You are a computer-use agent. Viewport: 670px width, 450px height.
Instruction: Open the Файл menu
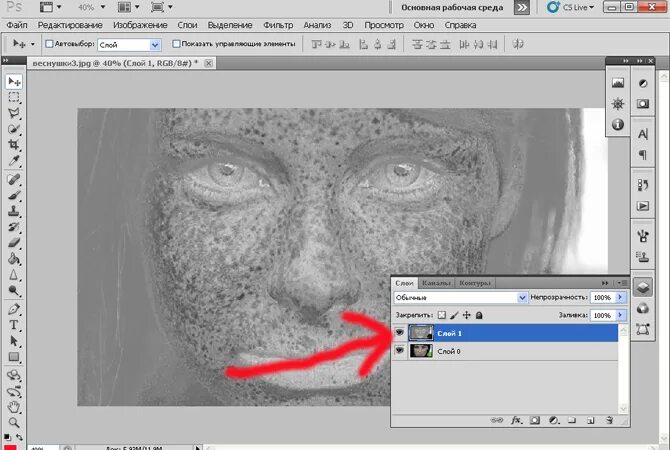(17, 25)
